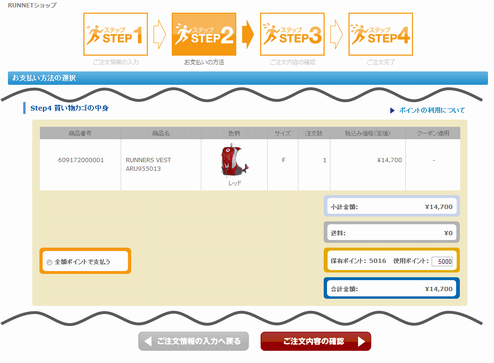Click the held points value 5016
The height and width of the screenshot is (363, 494).
377,261
